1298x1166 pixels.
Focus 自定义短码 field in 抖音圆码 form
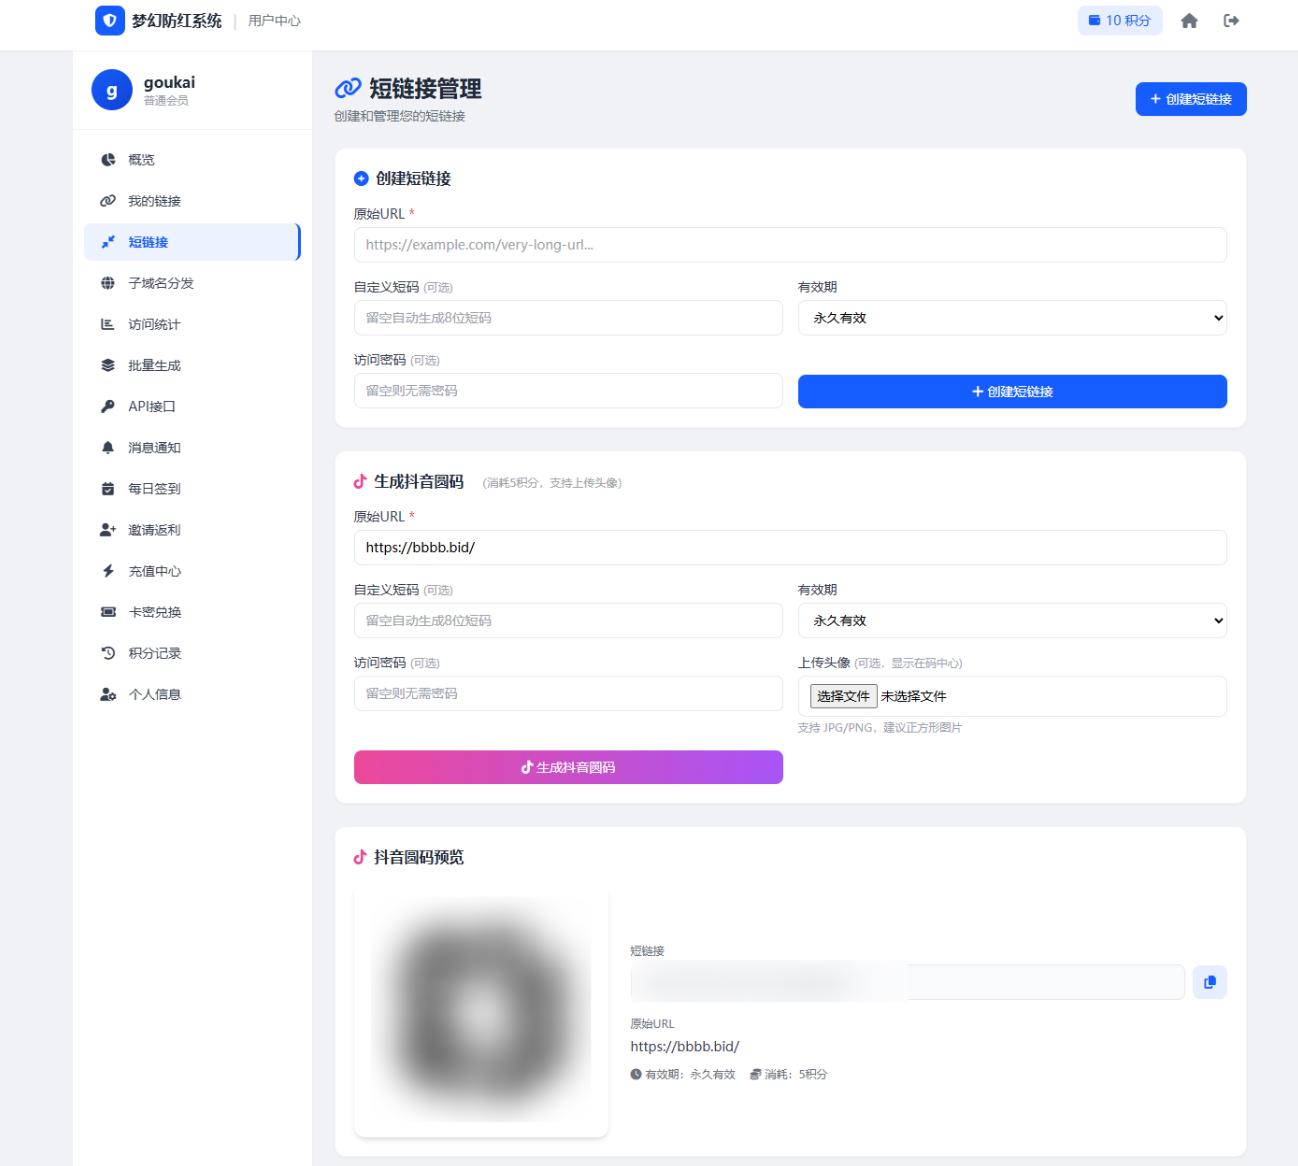[568, 621]
